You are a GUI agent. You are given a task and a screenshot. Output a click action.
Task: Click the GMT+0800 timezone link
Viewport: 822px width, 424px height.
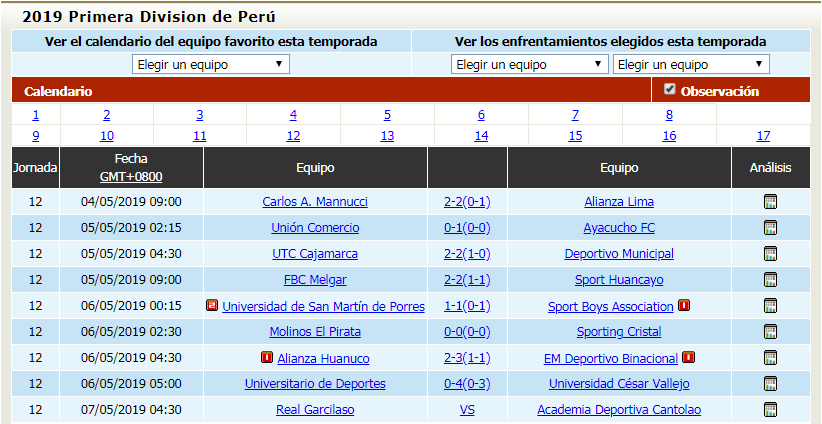point(131,177)
